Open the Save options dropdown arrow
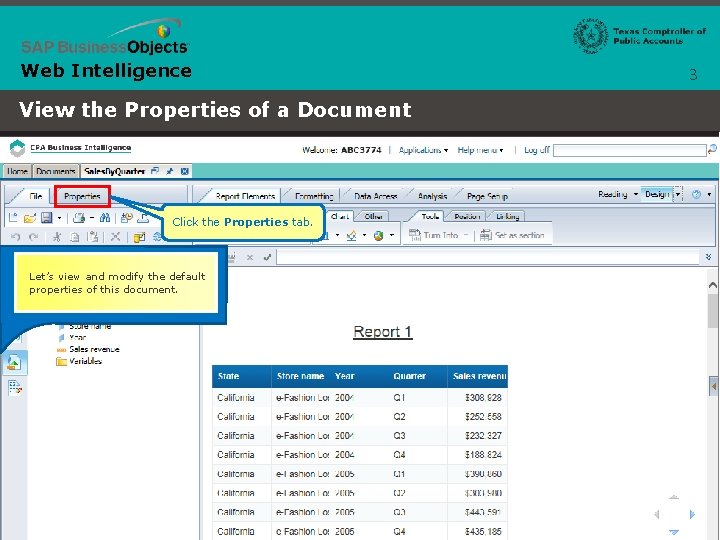The image size is (720, 540). [59, 218]
